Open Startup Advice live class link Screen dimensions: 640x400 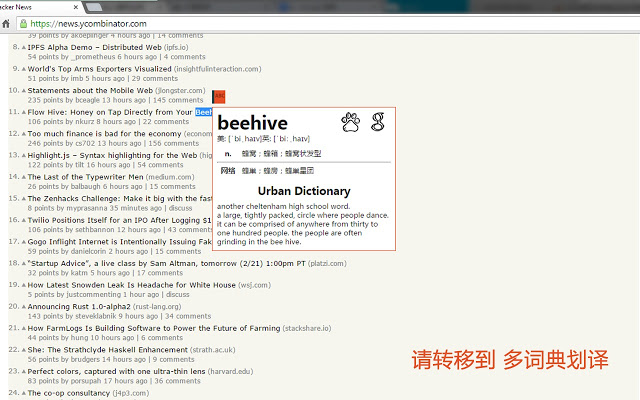click(x=167, y=264)
